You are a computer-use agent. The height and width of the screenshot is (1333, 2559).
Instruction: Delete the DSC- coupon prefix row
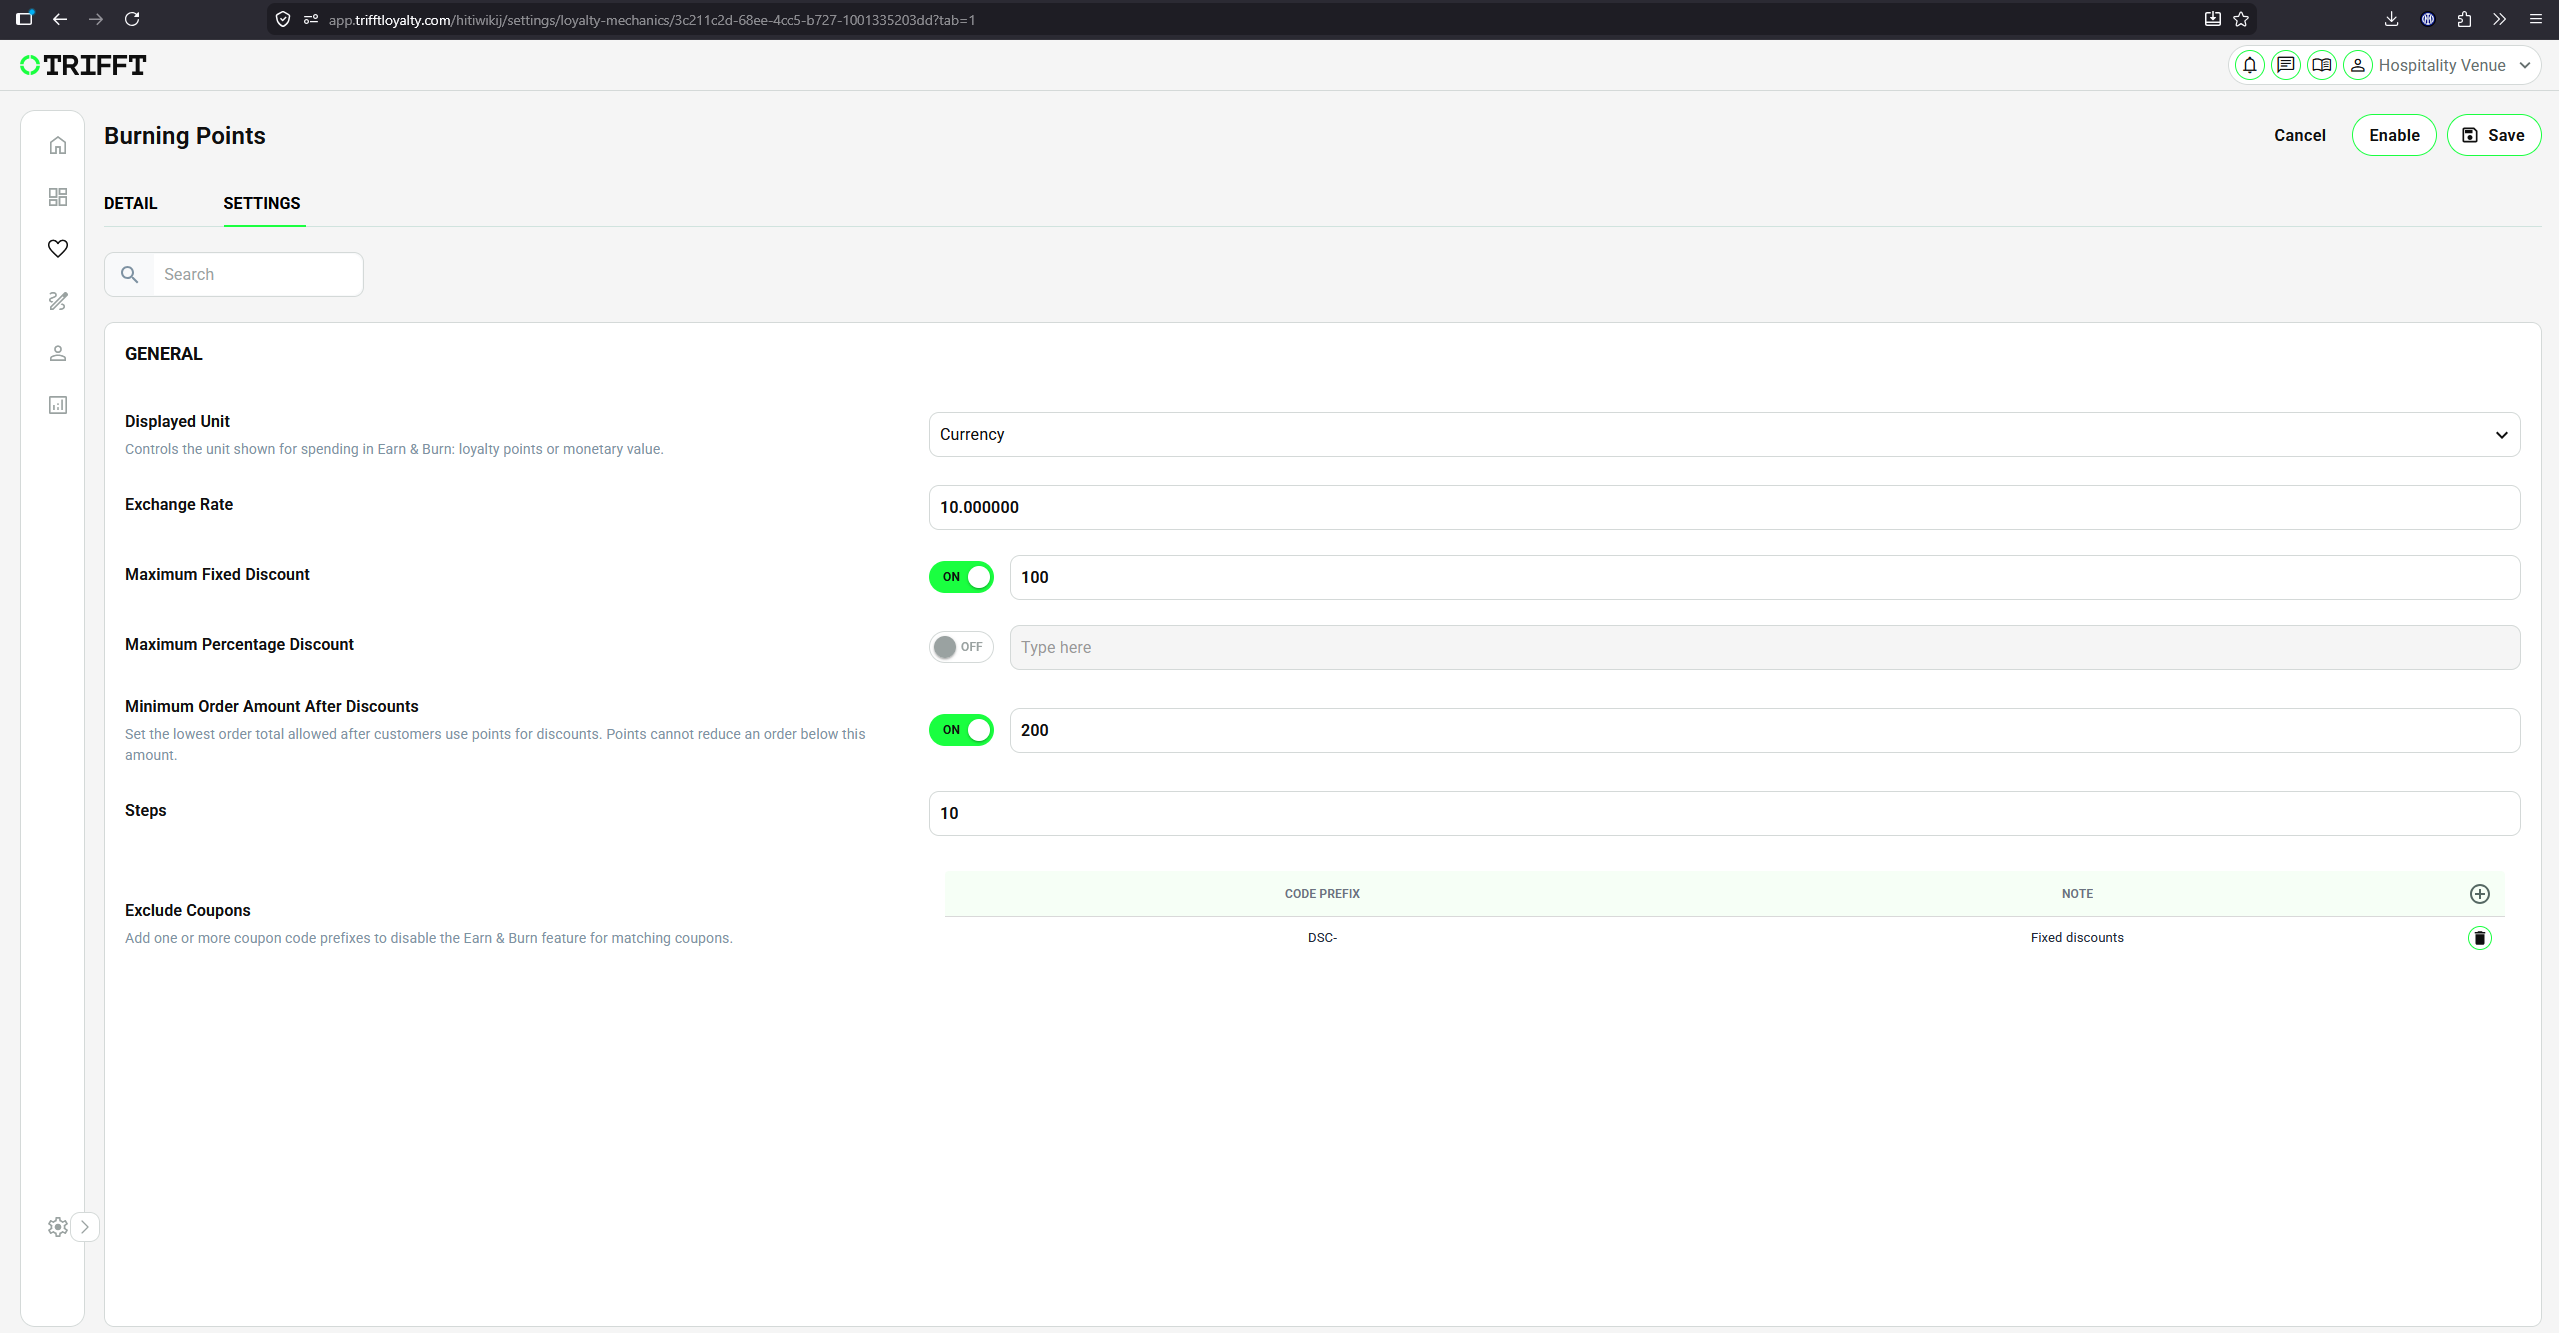click(2480, 938)
